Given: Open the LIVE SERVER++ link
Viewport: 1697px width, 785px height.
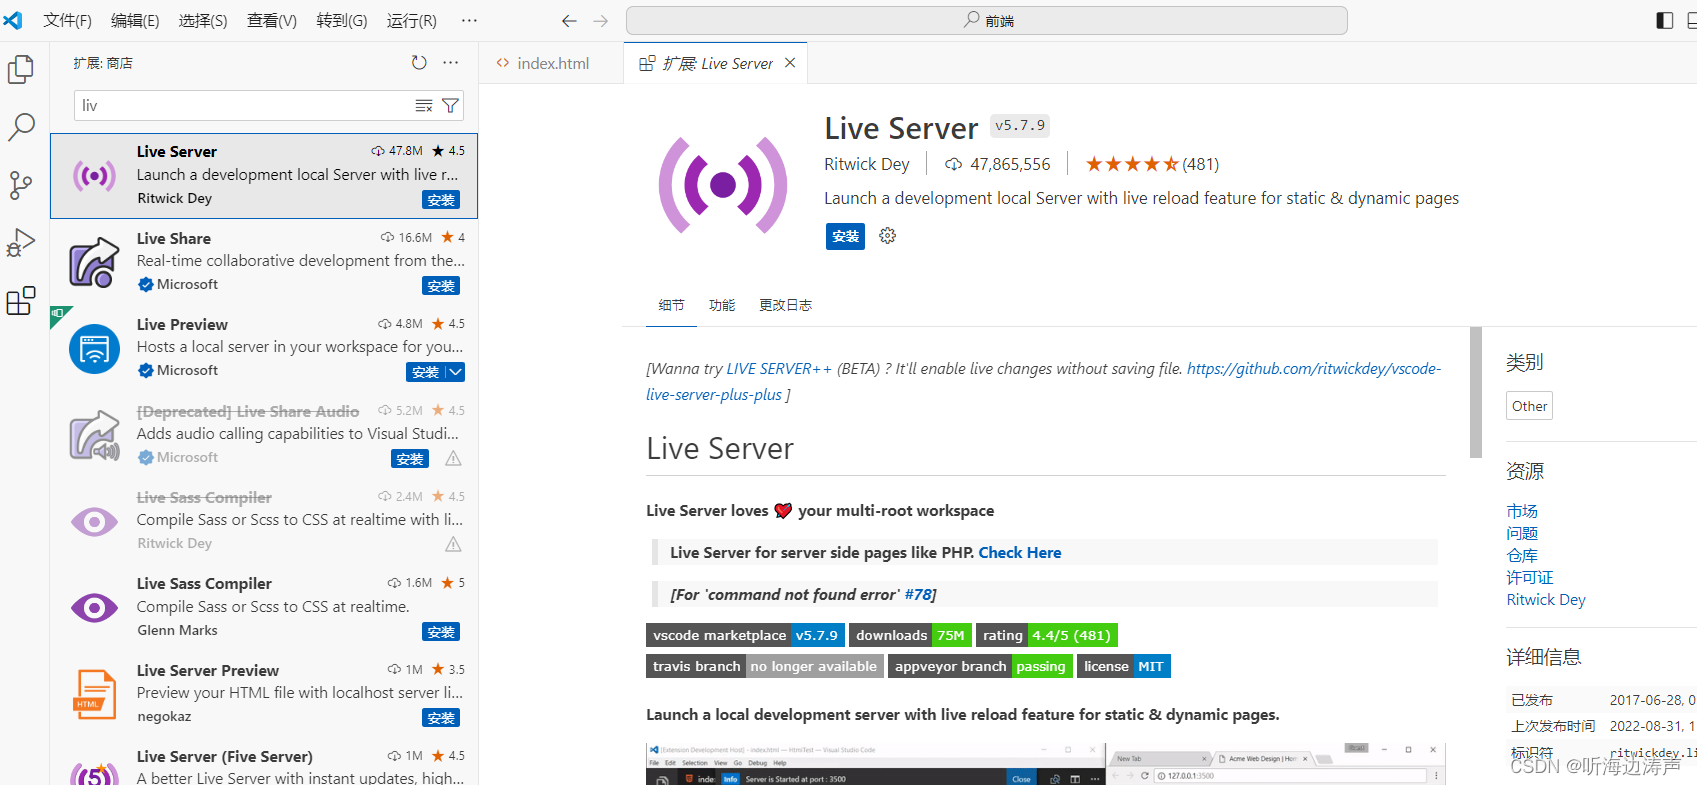Looking at the screenshot, I should point(779,369).
